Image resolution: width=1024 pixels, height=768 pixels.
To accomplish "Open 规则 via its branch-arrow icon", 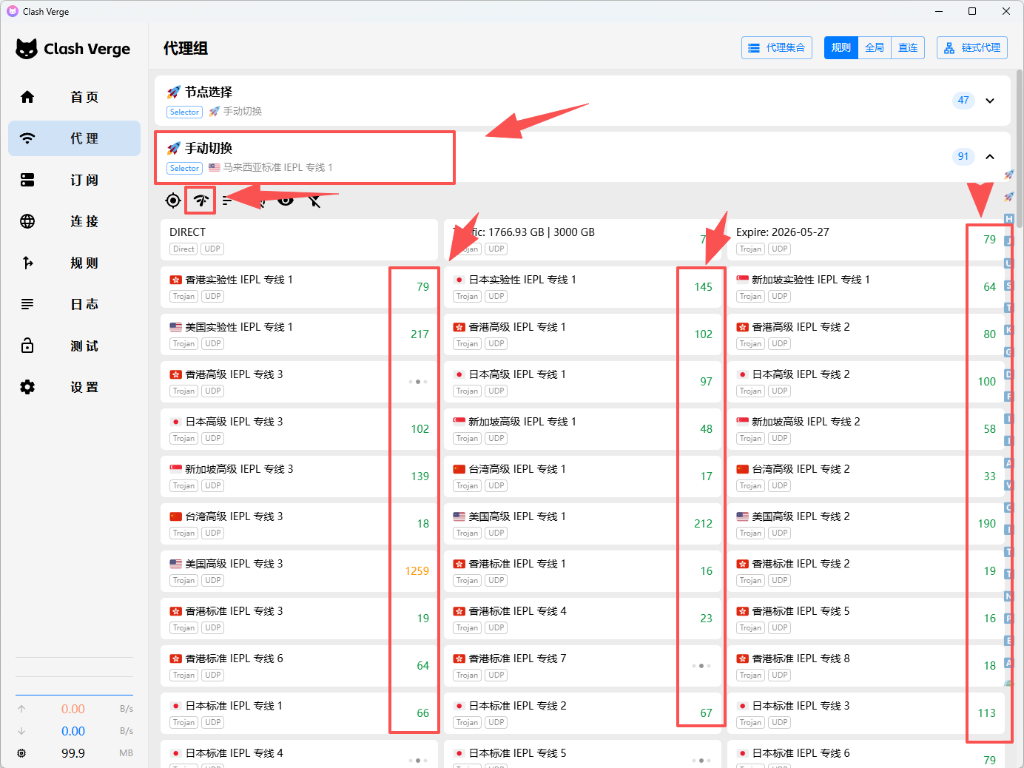I will [27, 263].
